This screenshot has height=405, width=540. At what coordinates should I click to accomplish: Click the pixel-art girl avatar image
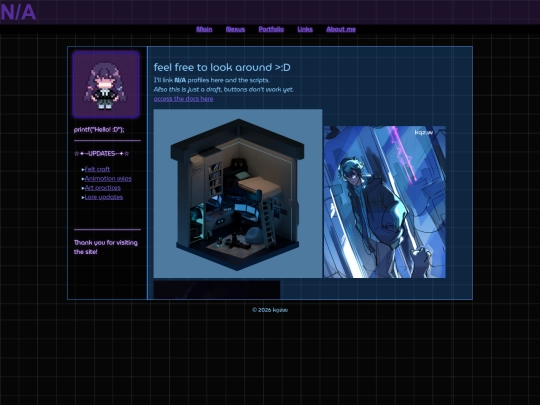(106, 85)
